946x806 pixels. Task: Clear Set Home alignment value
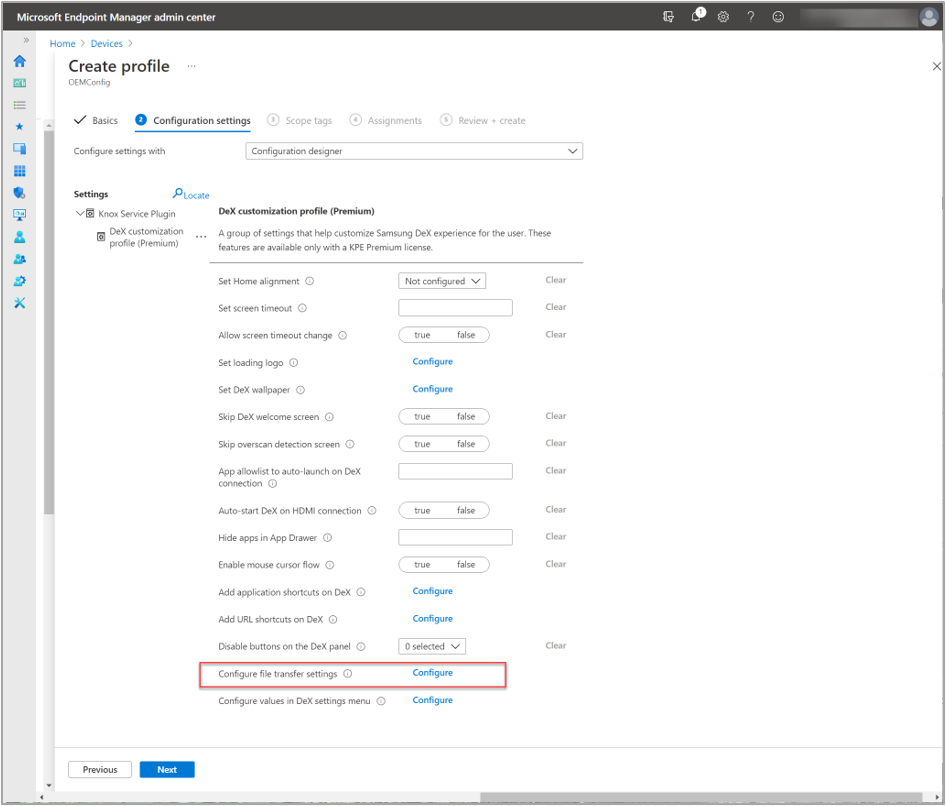tap(556, 280)
